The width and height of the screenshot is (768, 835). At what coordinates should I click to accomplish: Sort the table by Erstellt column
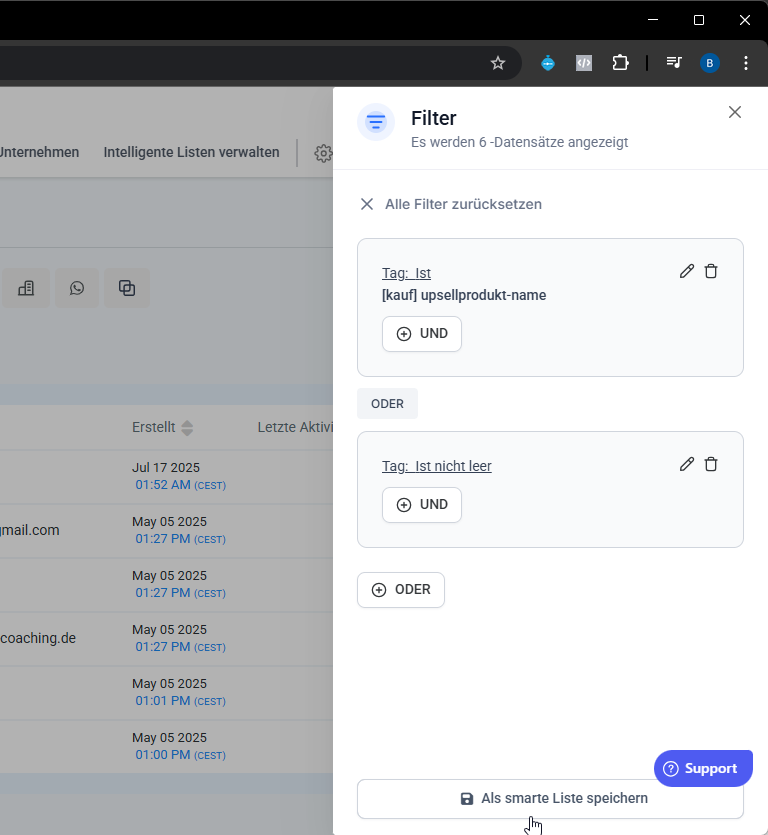(x=162, y=428)
